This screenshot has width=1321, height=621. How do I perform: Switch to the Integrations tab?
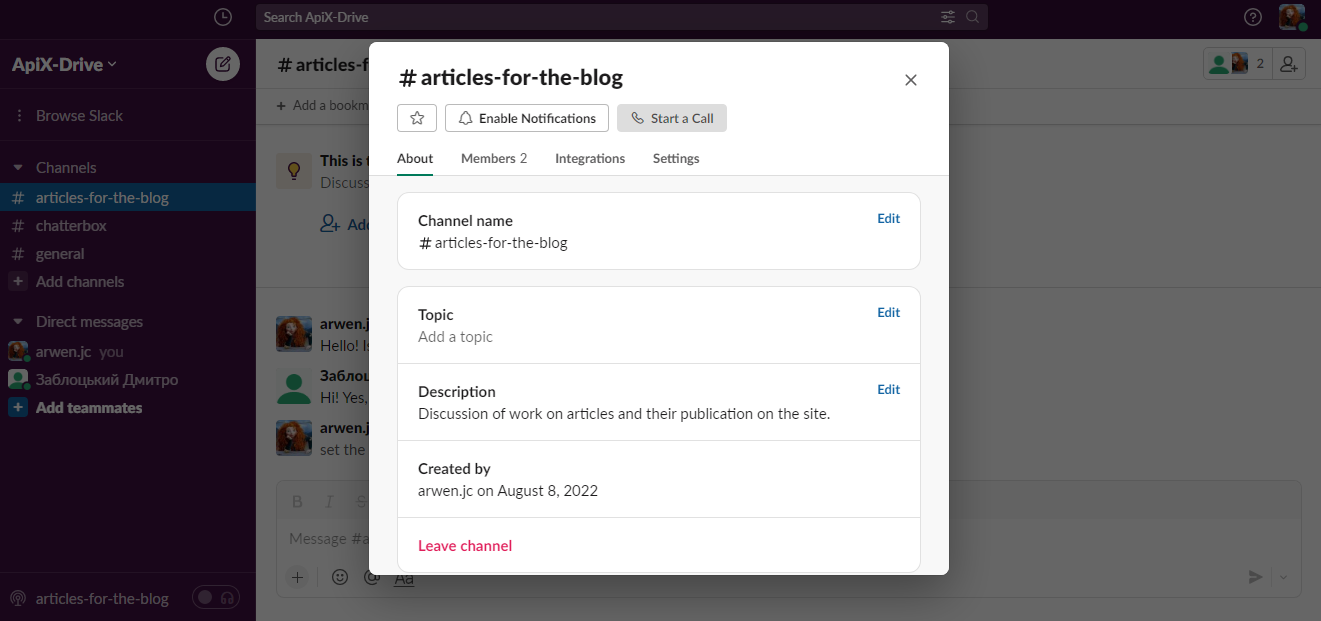click(x=590, y=158)
